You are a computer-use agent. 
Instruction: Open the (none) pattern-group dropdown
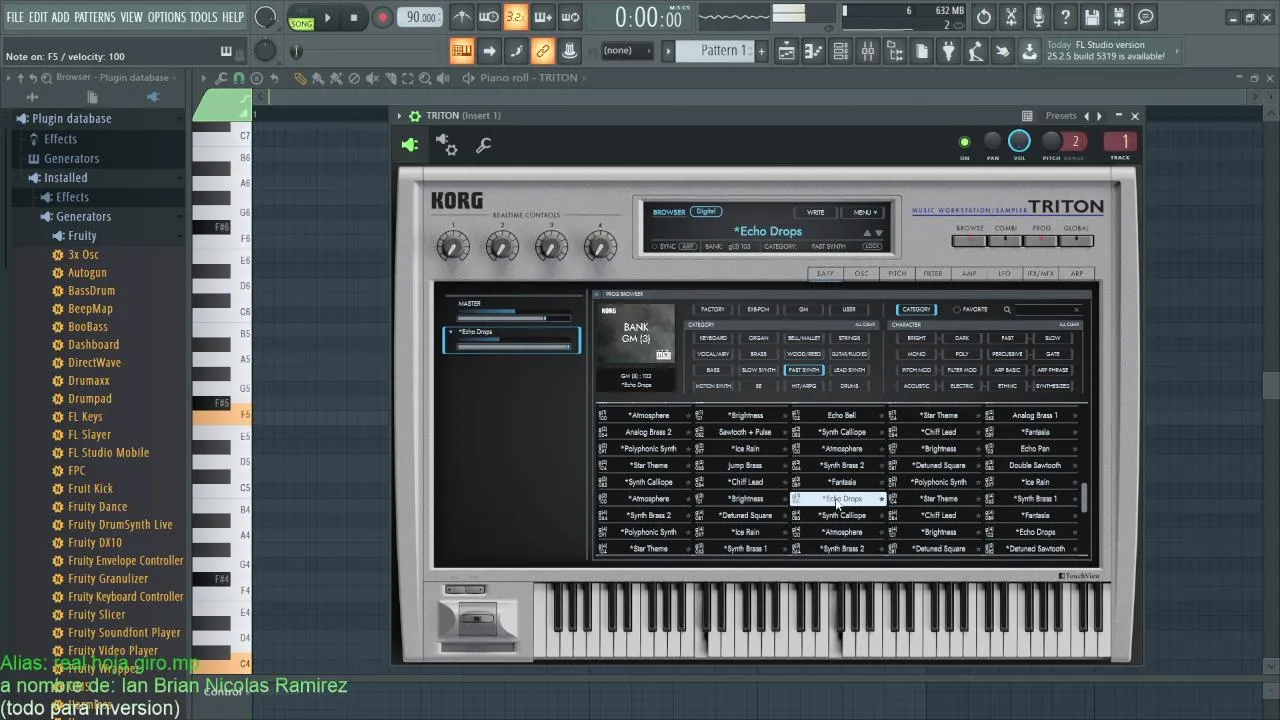[x=628, y=51]
